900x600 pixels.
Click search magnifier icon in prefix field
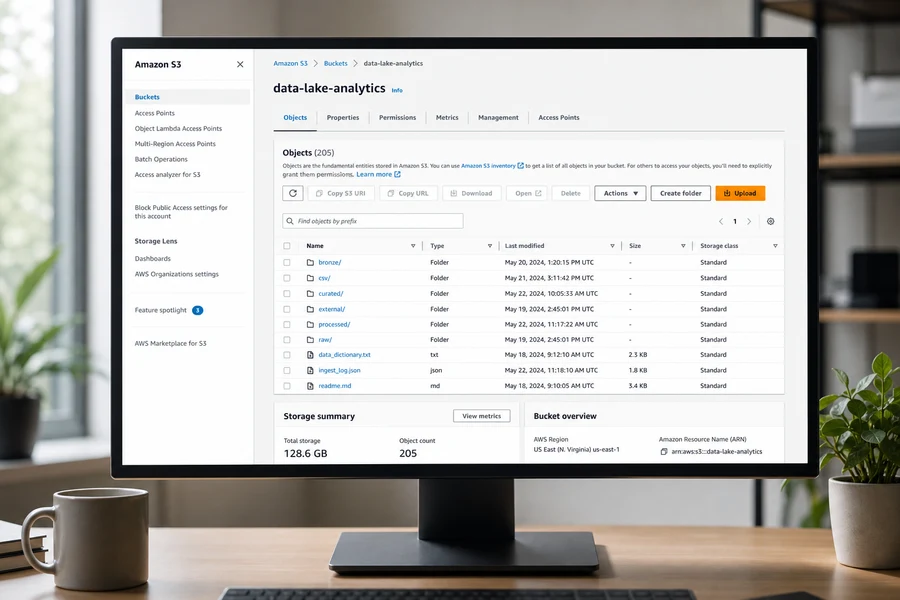[x=290, y=221]
